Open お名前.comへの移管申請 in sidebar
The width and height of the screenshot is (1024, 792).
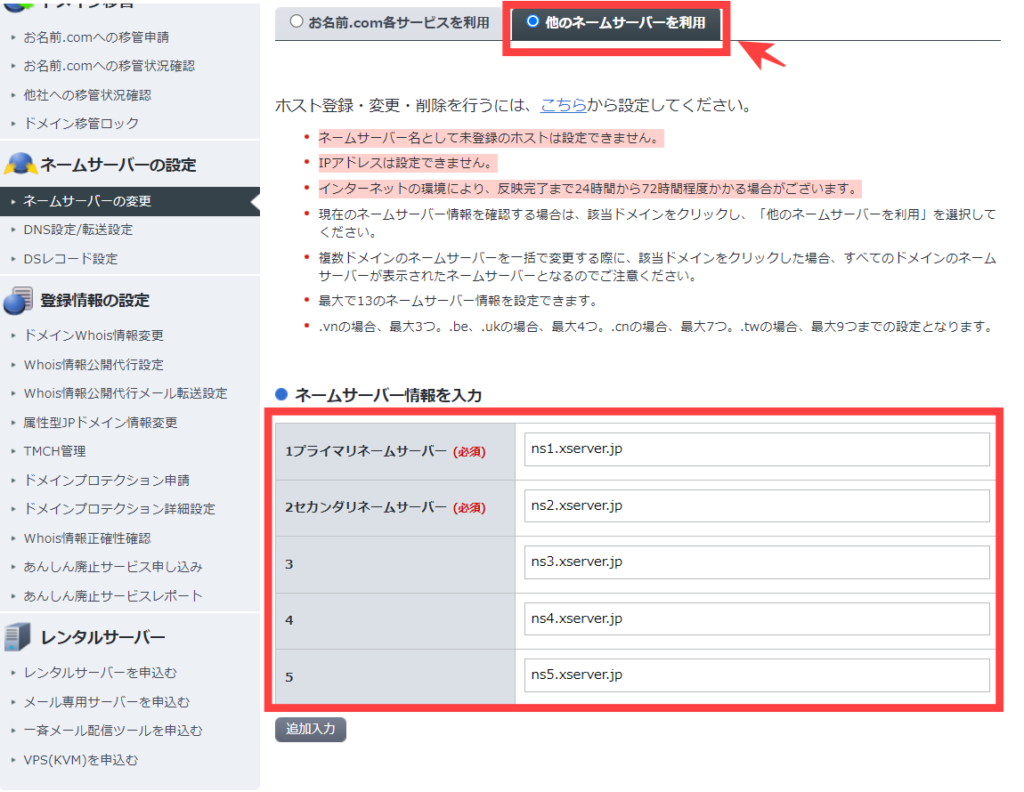[x=96, y=37]
